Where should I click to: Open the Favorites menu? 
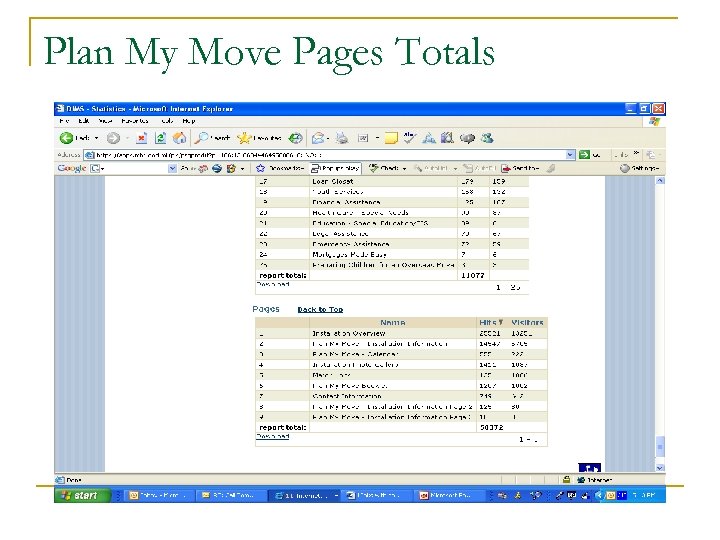pyautogui.click(x=135, y=121)
